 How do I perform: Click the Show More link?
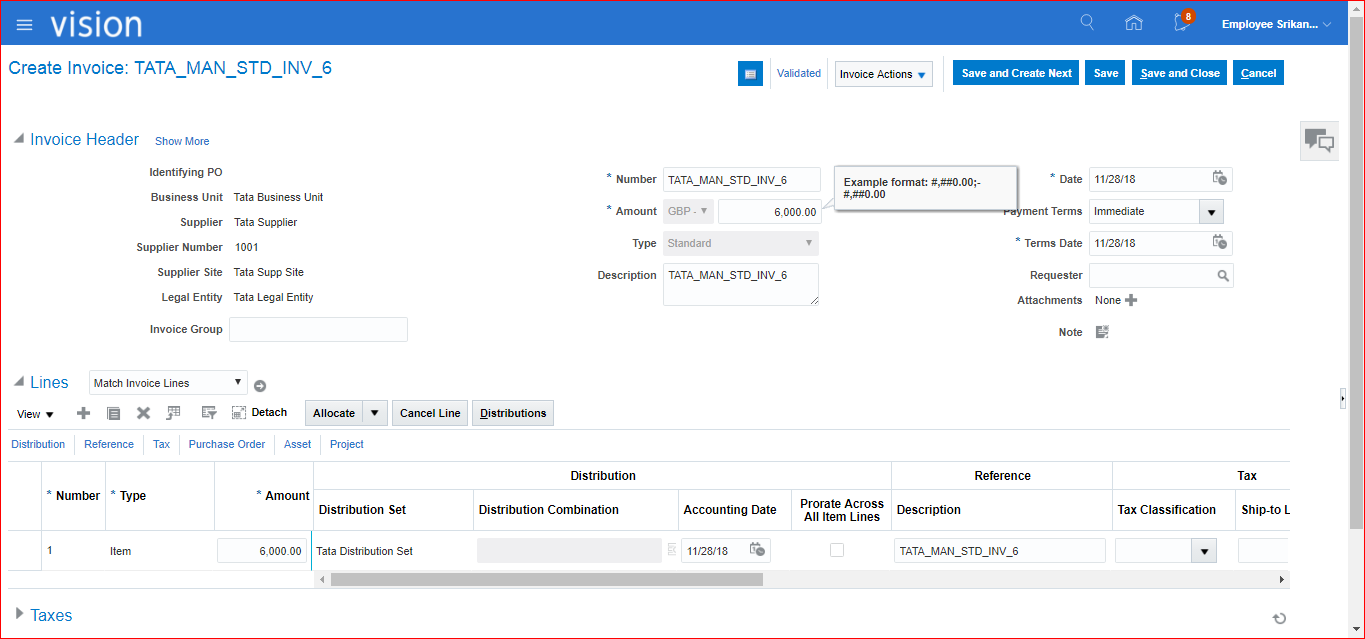click(x=182, y=141)
